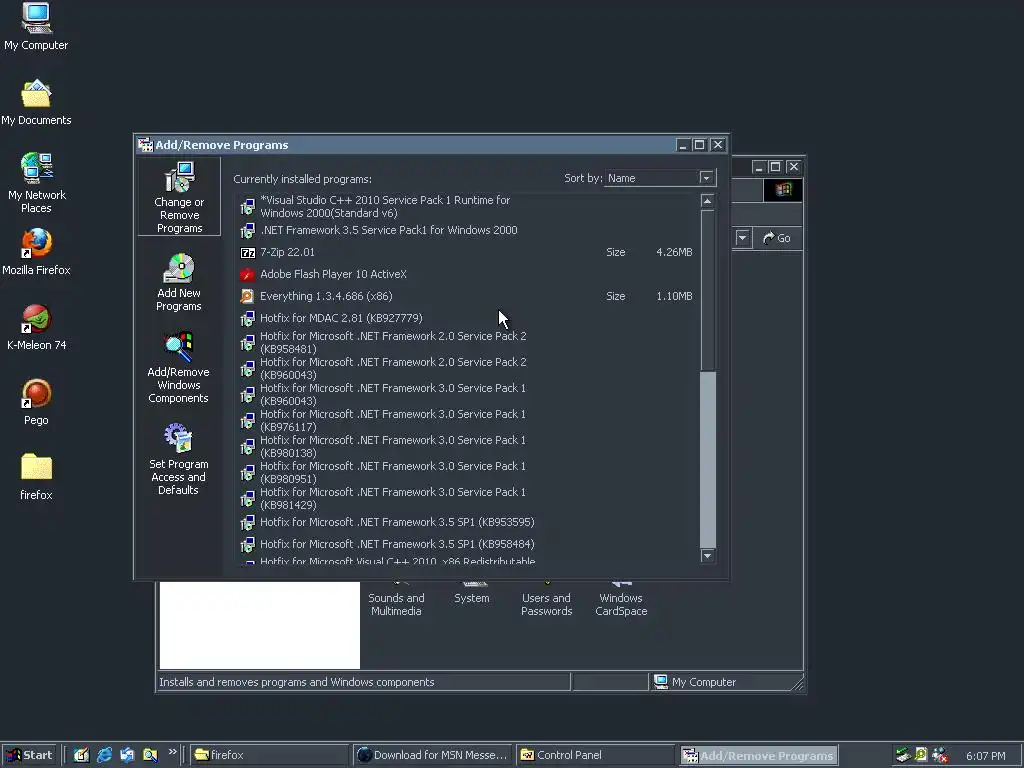The height and width of the screenshot is (768, 1024).
Task: Click icon beside hotfix KB958481
Action: click(248, 343)
